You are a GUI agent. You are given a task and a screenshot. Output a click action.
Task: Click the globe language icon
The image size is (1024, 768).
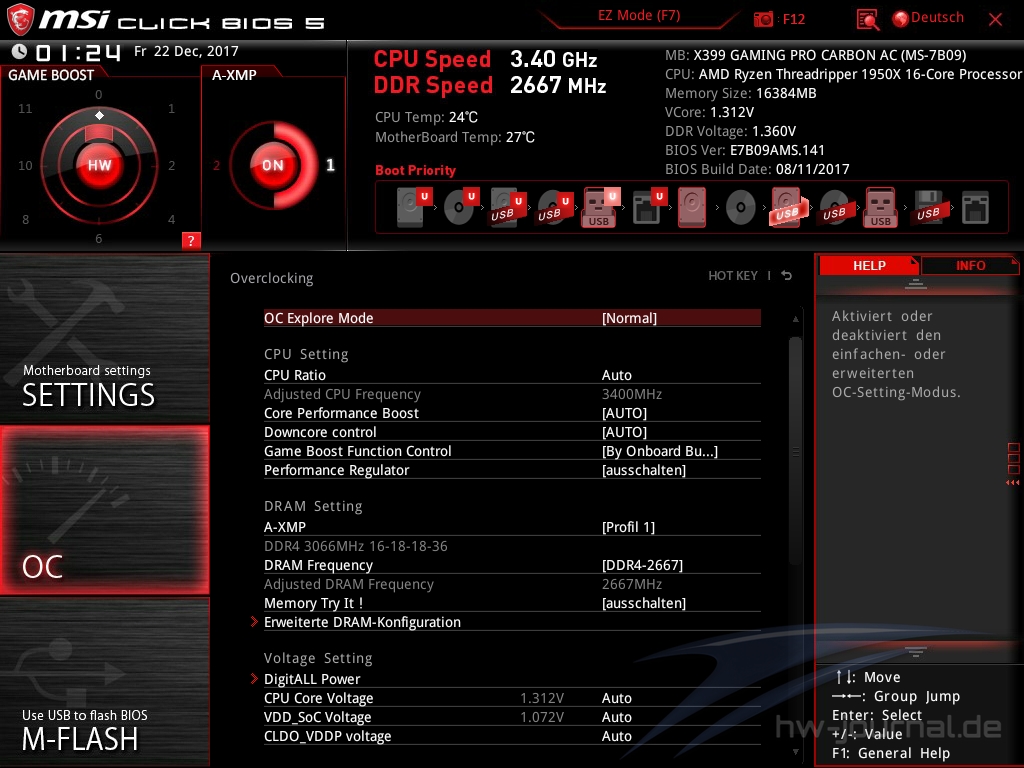point(901,19)
